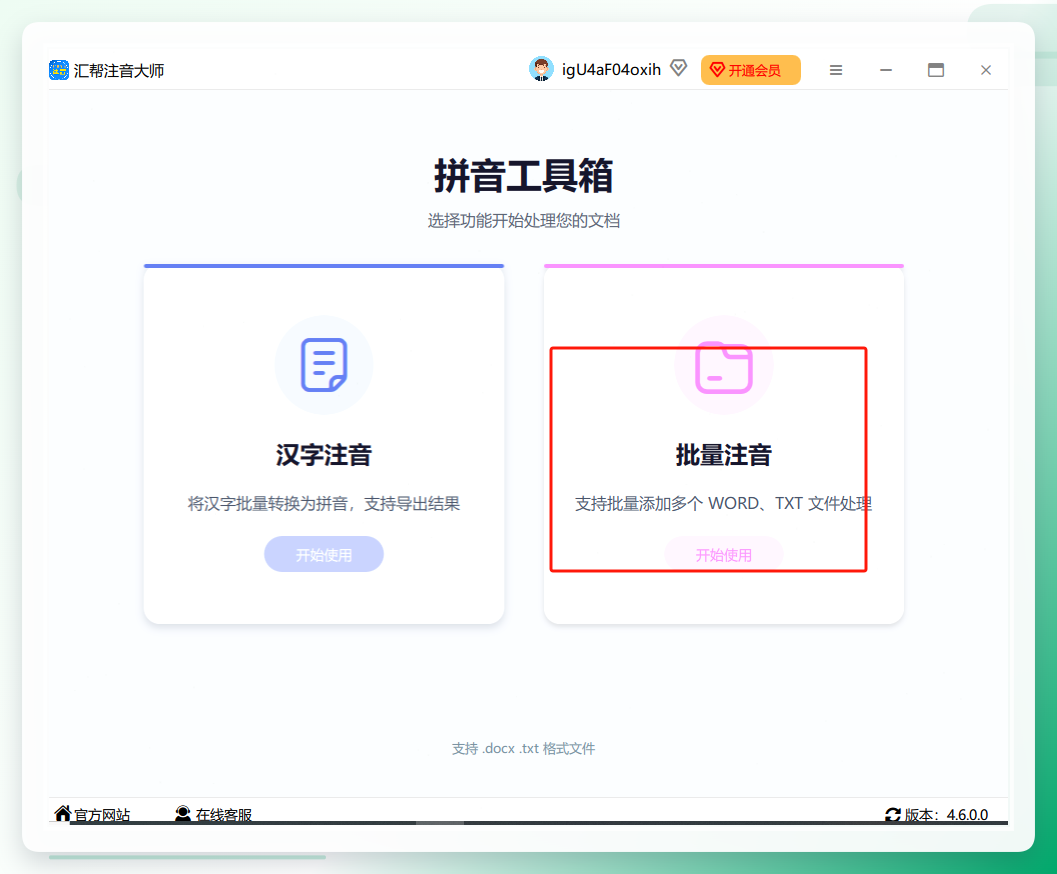Click the 支持批量添加多个 WORD、TXT description
This screenshot has height=874, width=1057.
click(x=723, y=503)
